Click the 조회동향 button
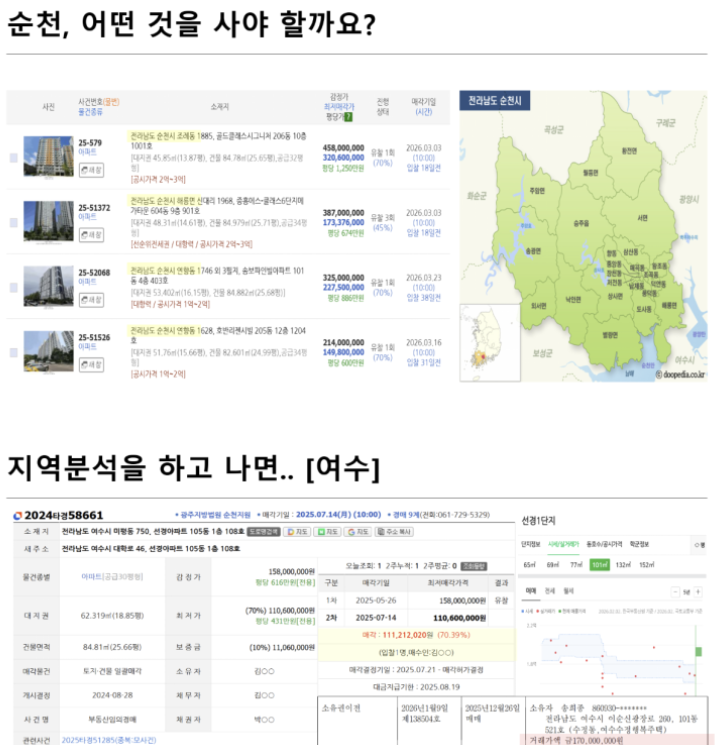Image resolution: width=715 pixels, height=745 pixels. pyautogui.click(x=475, y=565)
